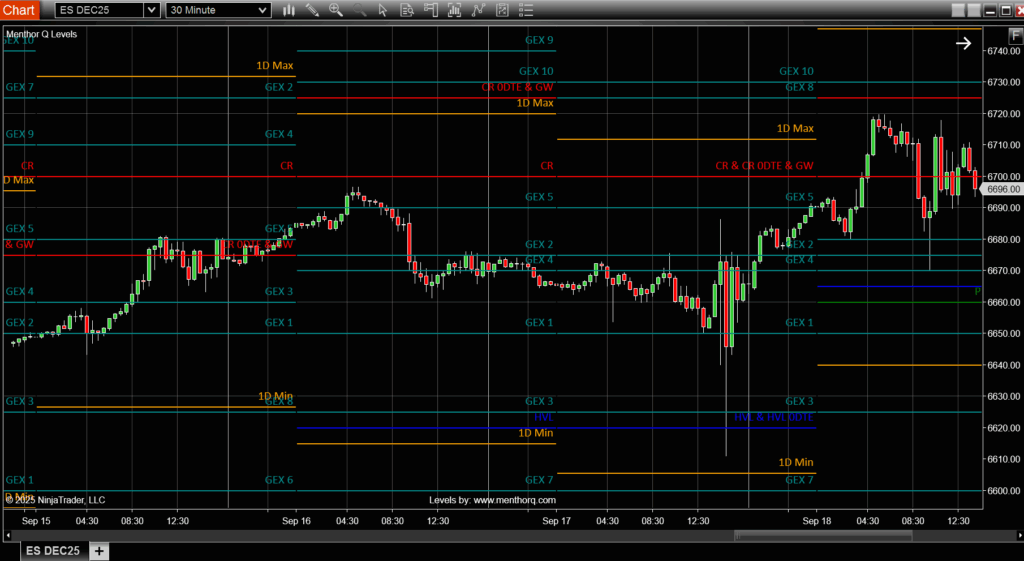Click the HVL & HVL 0DTE label
Image resolution: width=1024 pixels, height=561 pixels.
(x=774, y=417)
